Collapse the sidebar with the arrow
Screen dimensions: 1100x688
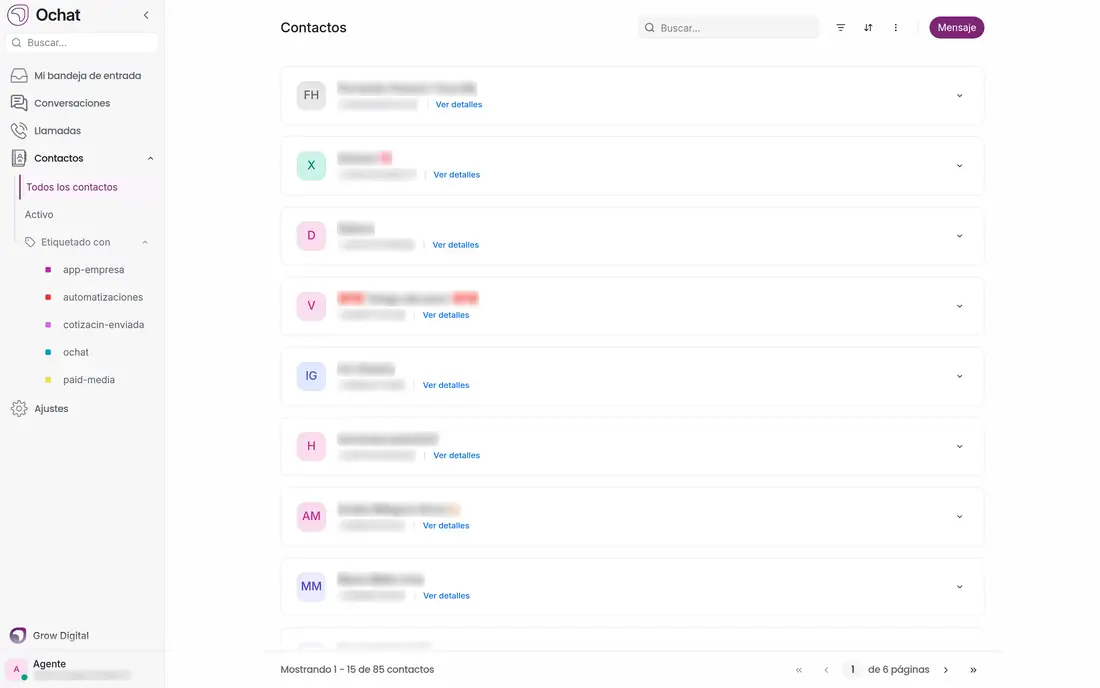click(x=146, y=15)
